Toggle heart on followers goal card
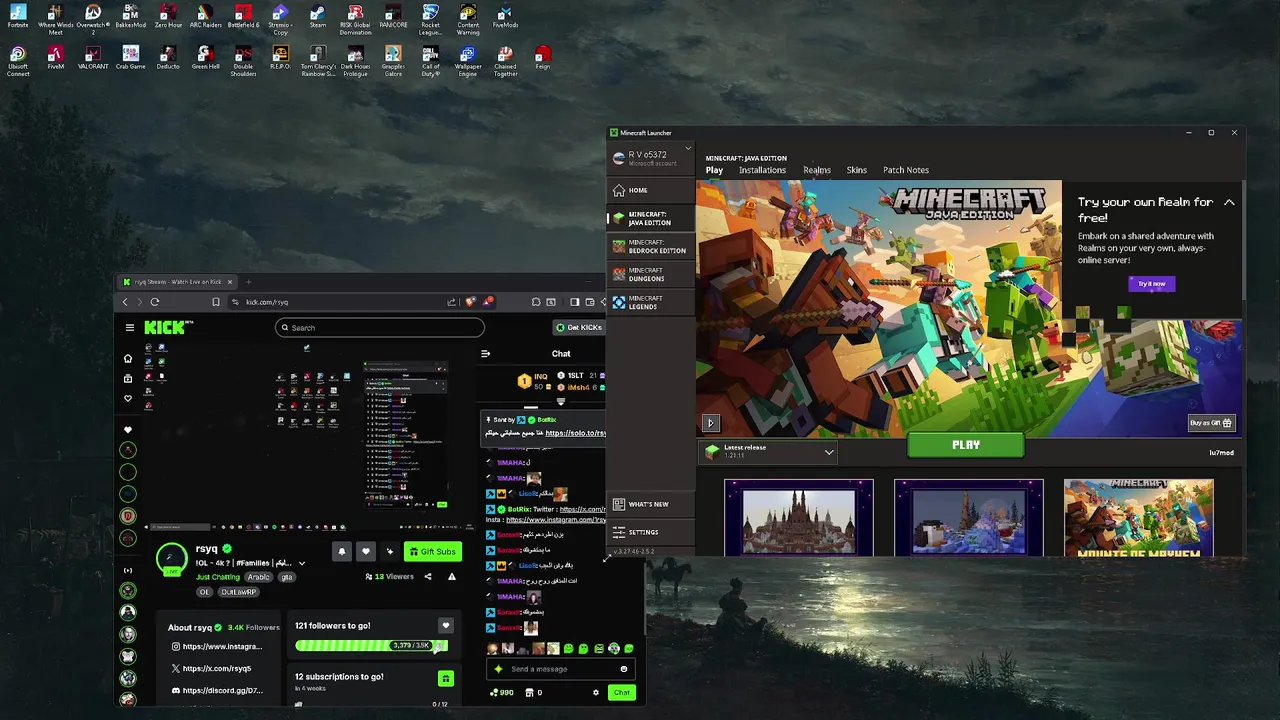This screenshot has width=1280, height=720. 445,626
